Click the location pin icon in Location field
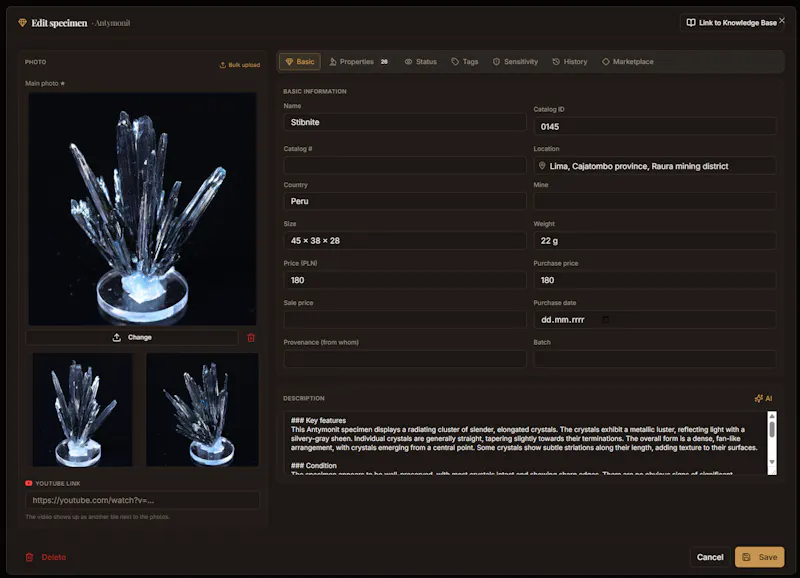The width and height of the screenshot is (800, 578). point(542,166)
